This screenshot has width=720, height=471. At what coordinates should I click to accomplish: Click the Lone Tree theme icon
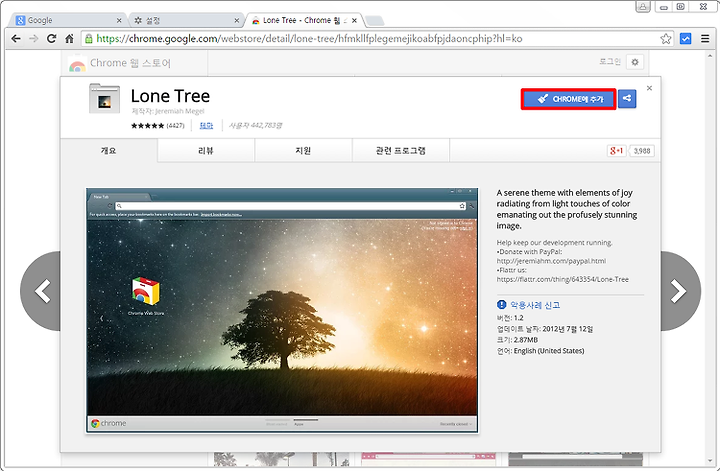coord(104,98)
